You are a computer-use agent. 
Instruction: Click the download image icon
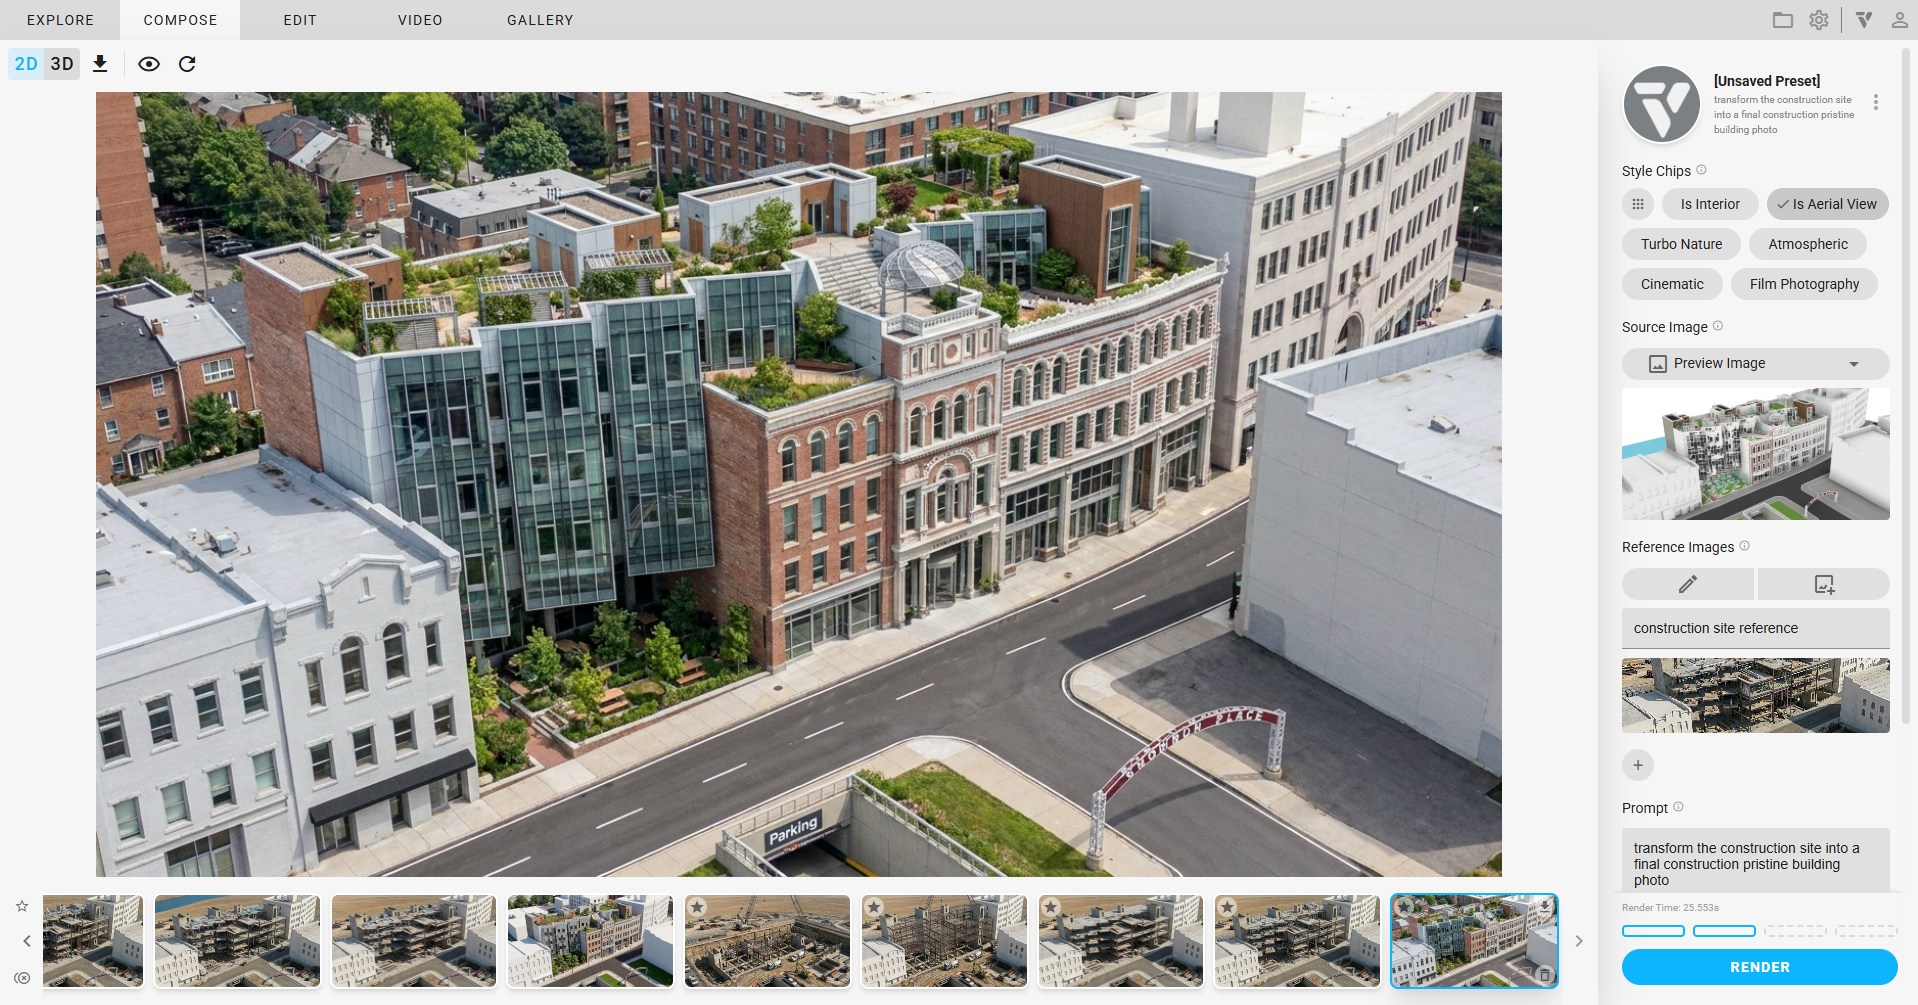(100, 64)
